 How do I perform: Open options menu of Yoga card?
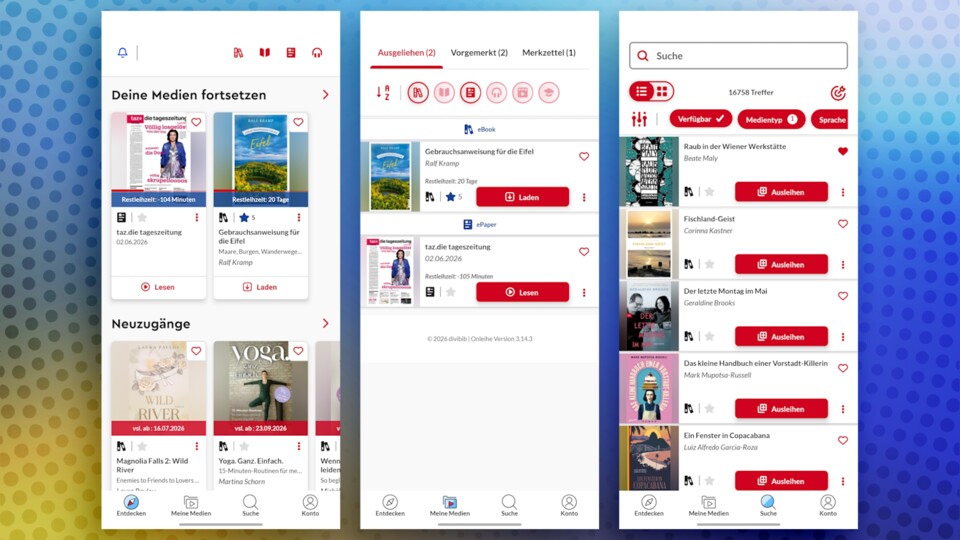(x=299, y=446)
